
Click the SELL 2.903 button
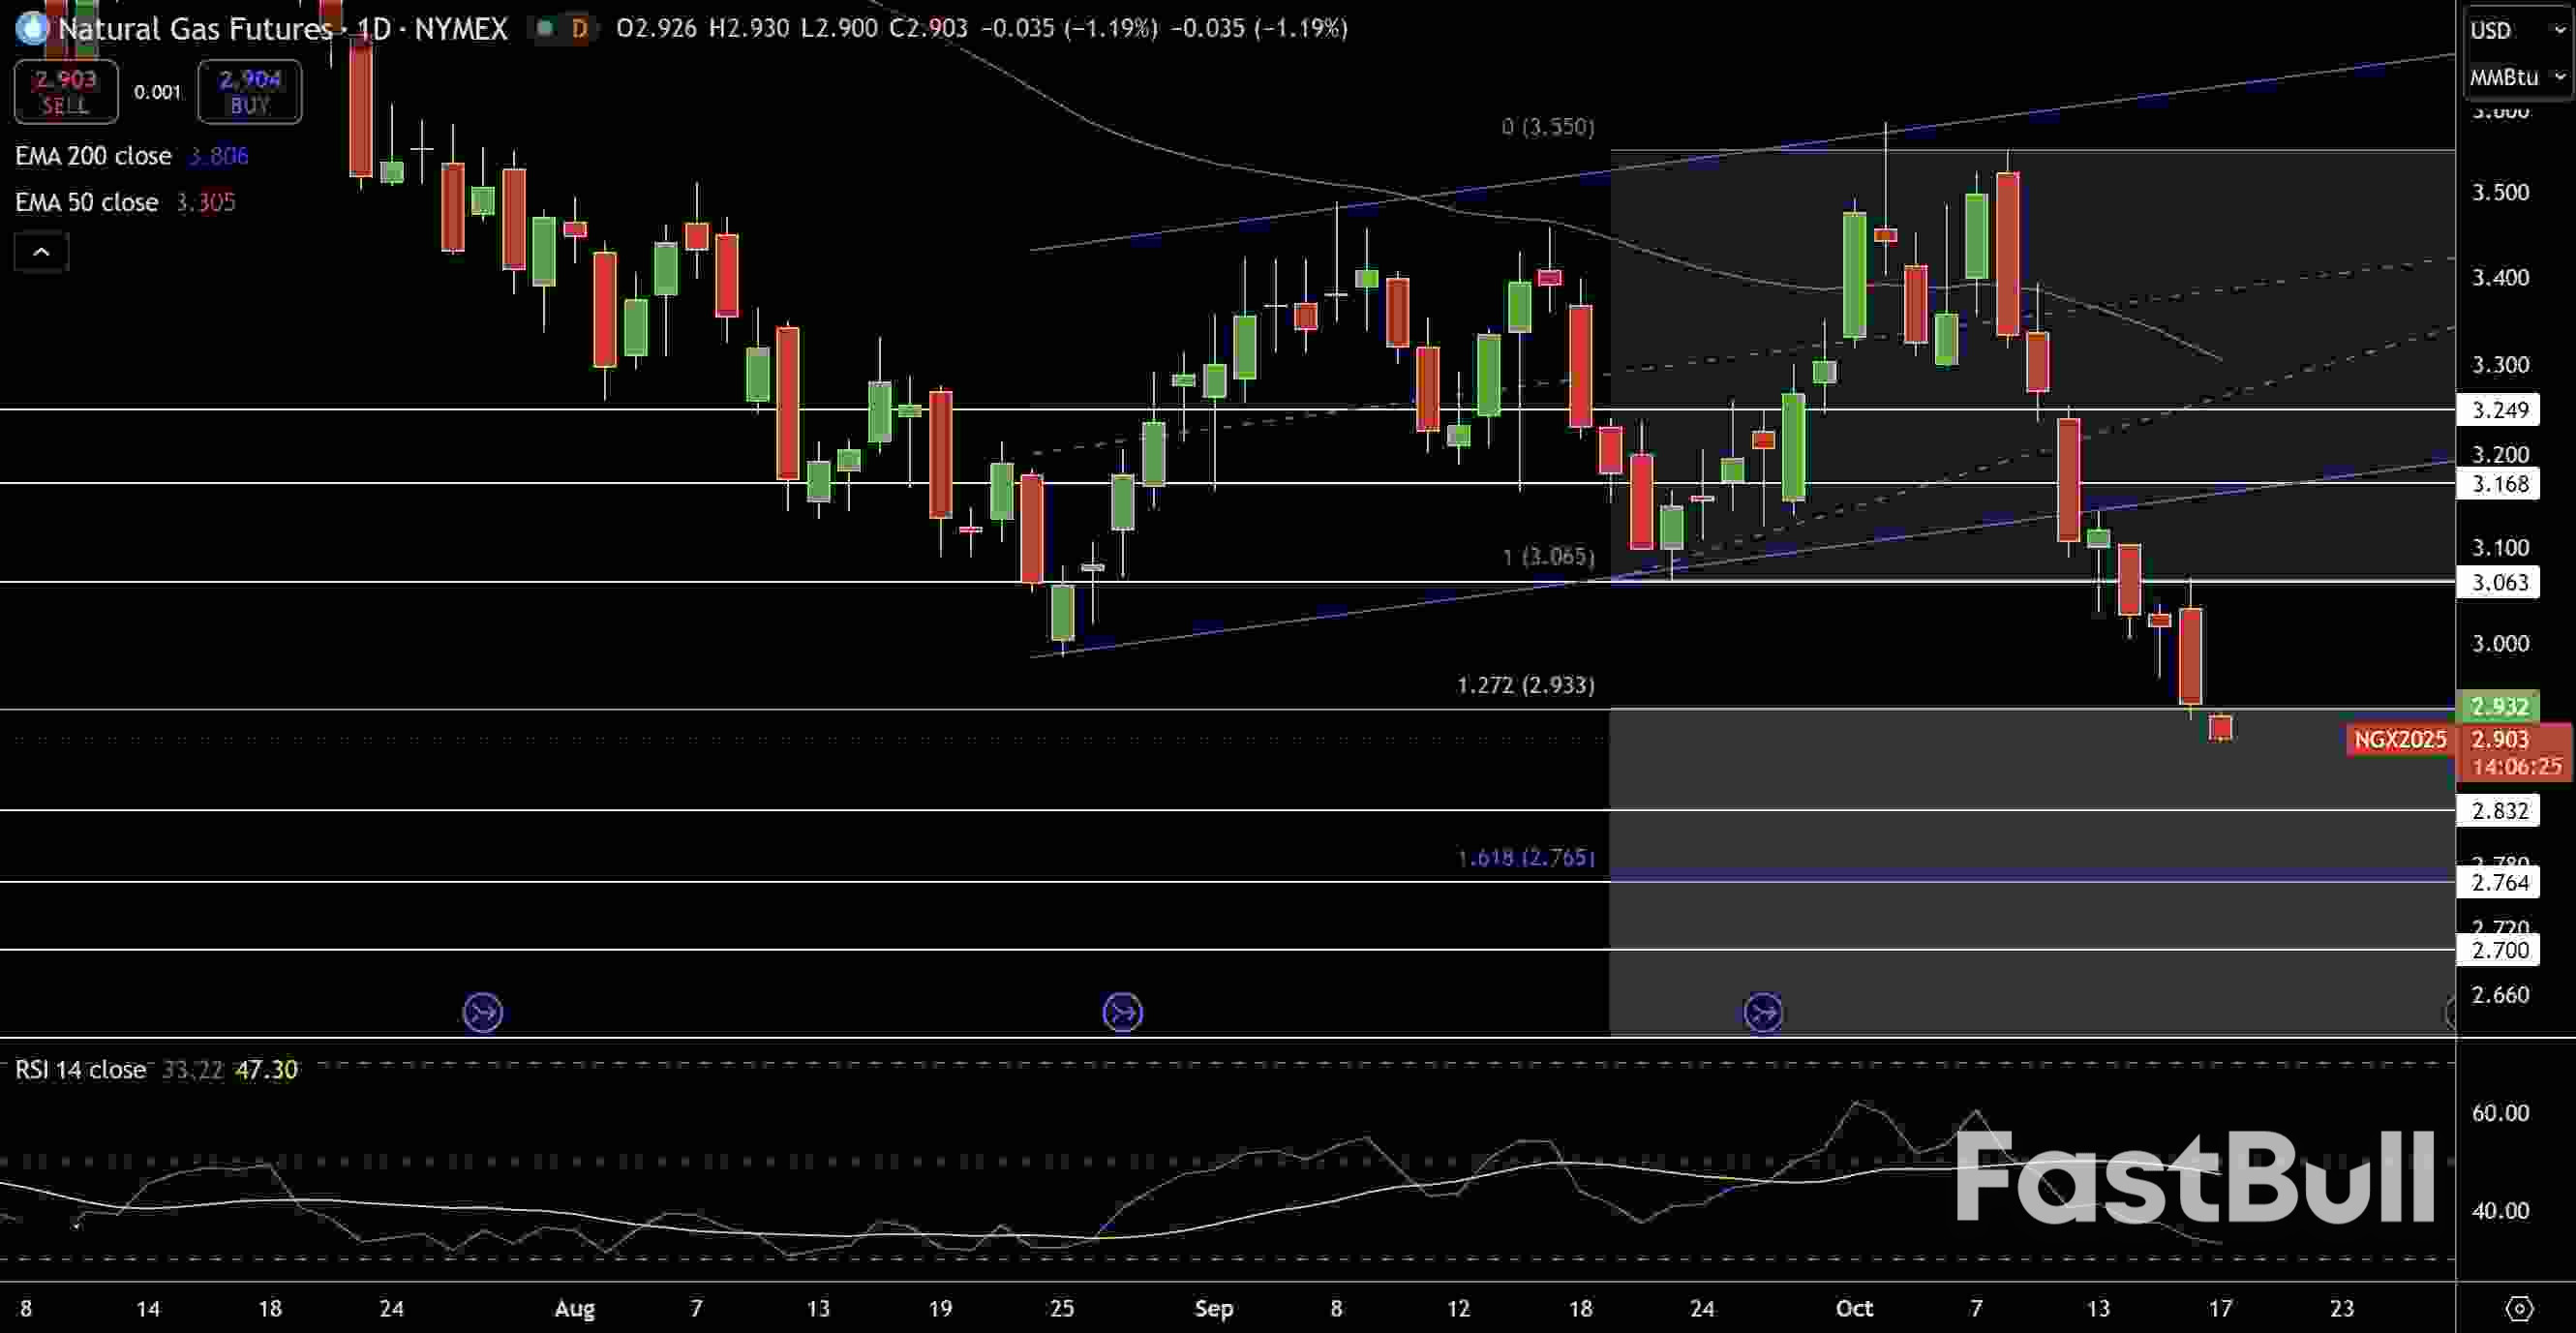66,91
